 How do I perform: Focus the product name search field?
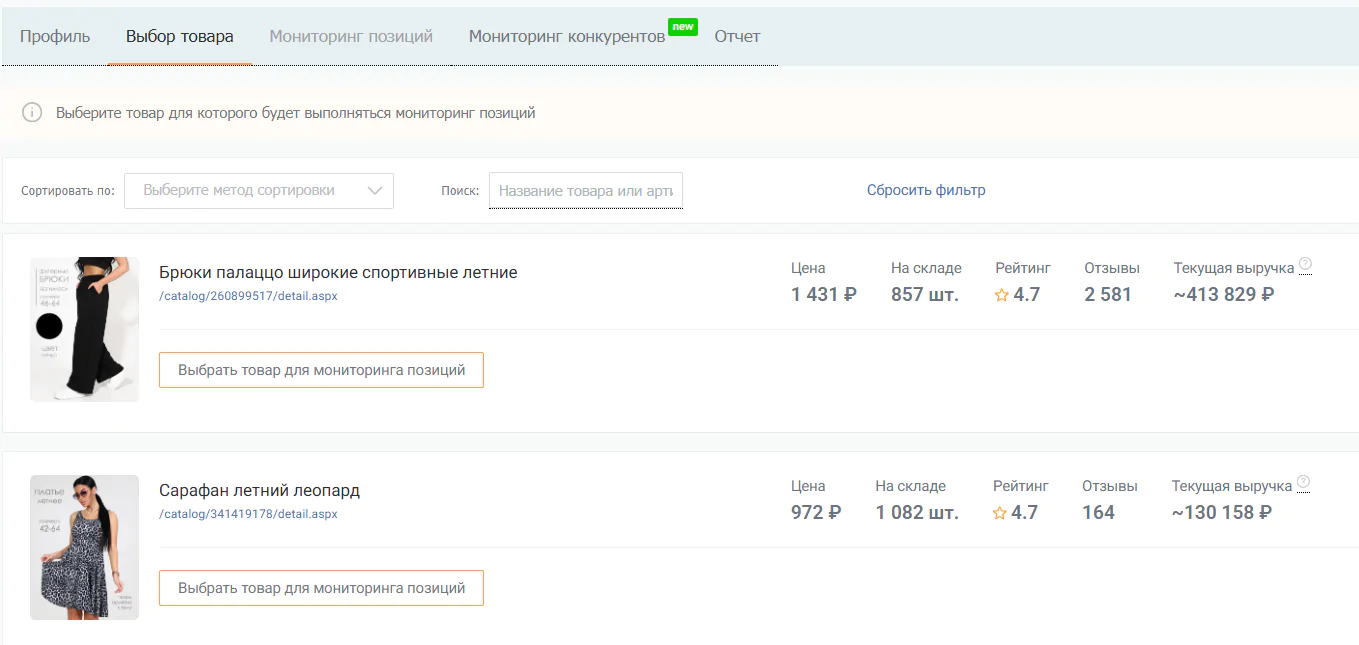coord(586,190)
